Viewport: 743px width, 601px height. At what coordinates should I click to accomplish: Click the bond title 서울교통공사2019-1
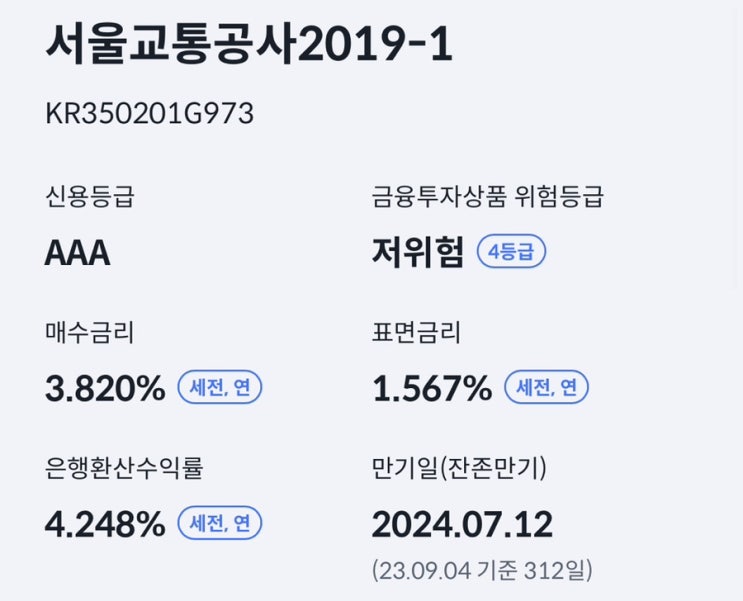(x=249, y=46)
